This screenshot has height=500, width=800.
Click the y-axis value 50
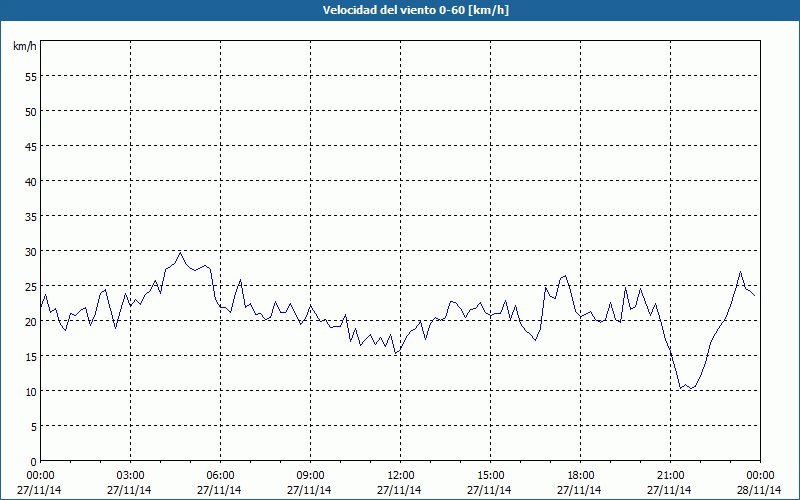click(x=31, y=111)
